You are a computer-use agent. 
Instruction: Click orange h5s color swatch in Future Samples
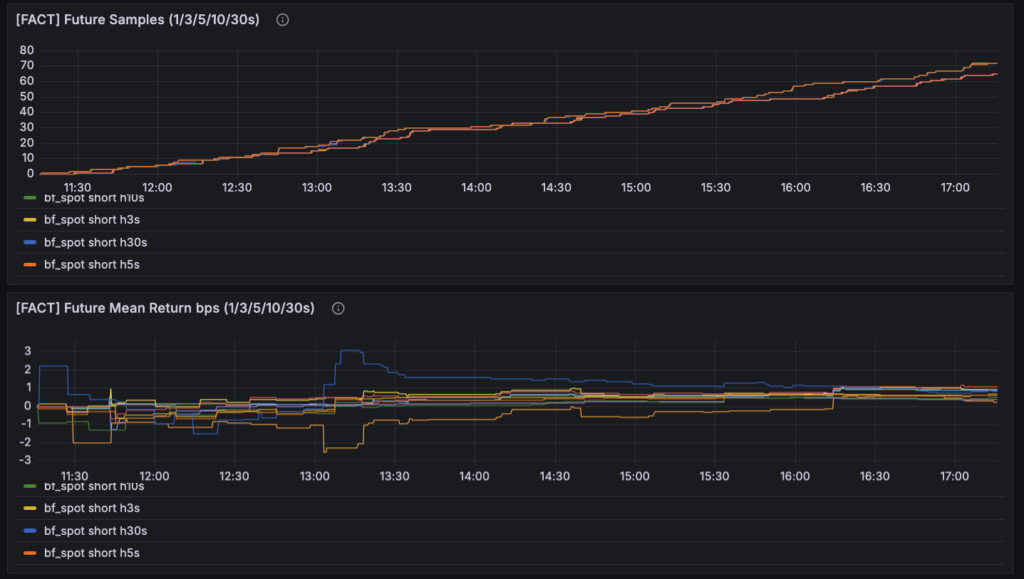[x=29, y=264]
